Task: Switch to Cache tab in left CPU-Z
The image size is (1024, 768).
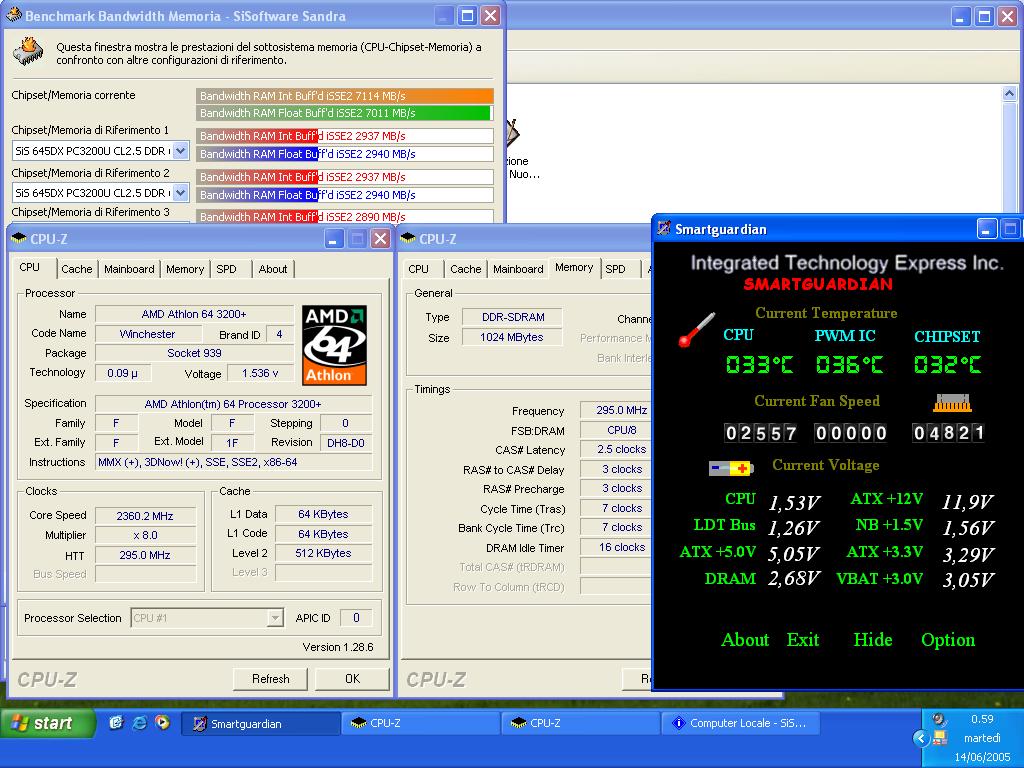Action: [76, 268]
